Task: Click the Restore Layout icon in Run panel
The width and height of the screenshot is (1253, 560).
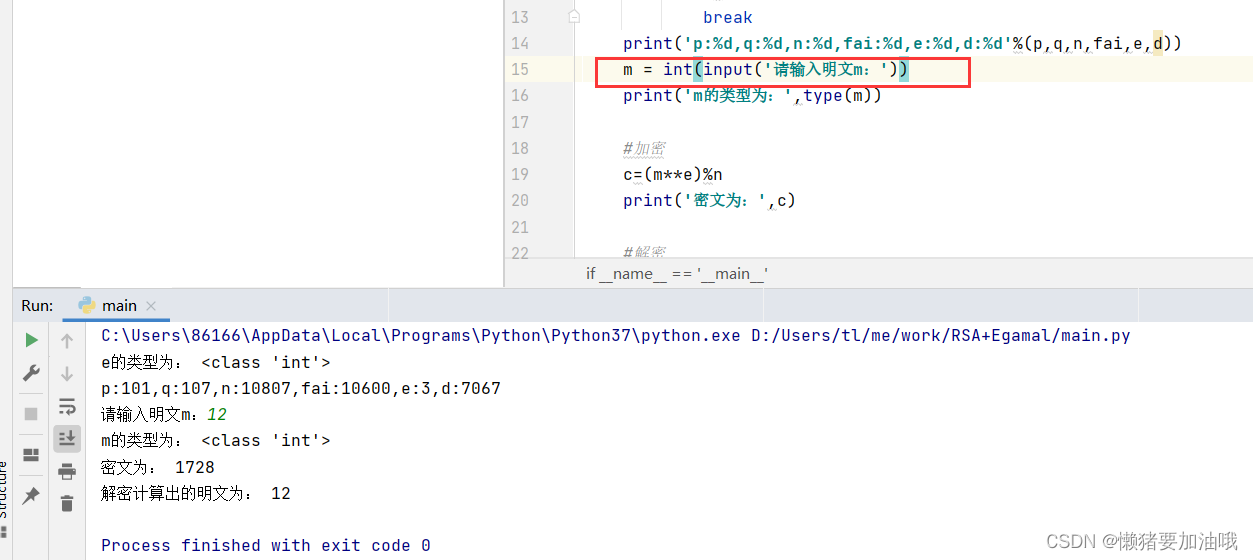Action: [x=31, y=455]
